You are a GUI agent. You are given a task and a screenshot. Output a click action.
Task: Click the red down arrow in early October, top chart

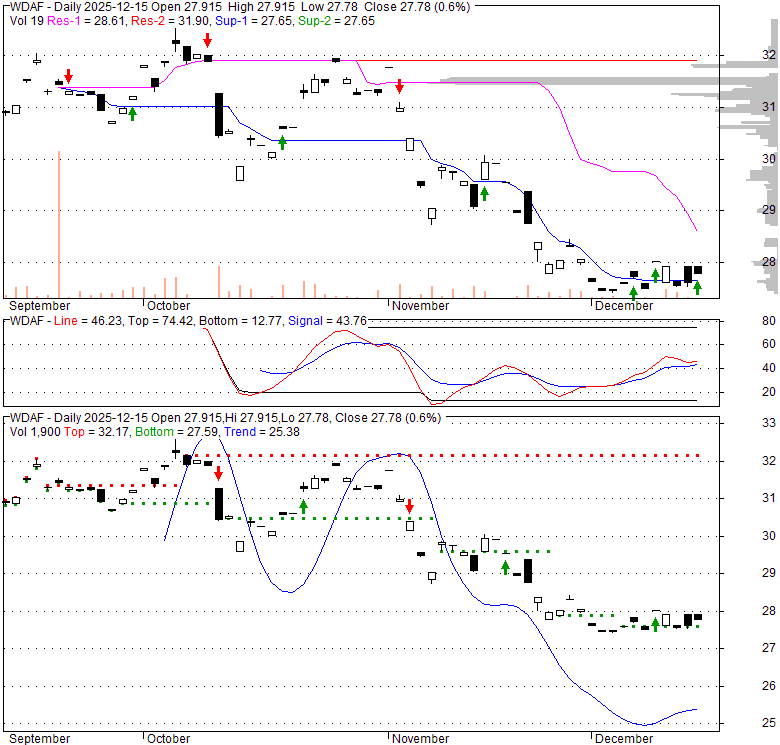[207, 40]
